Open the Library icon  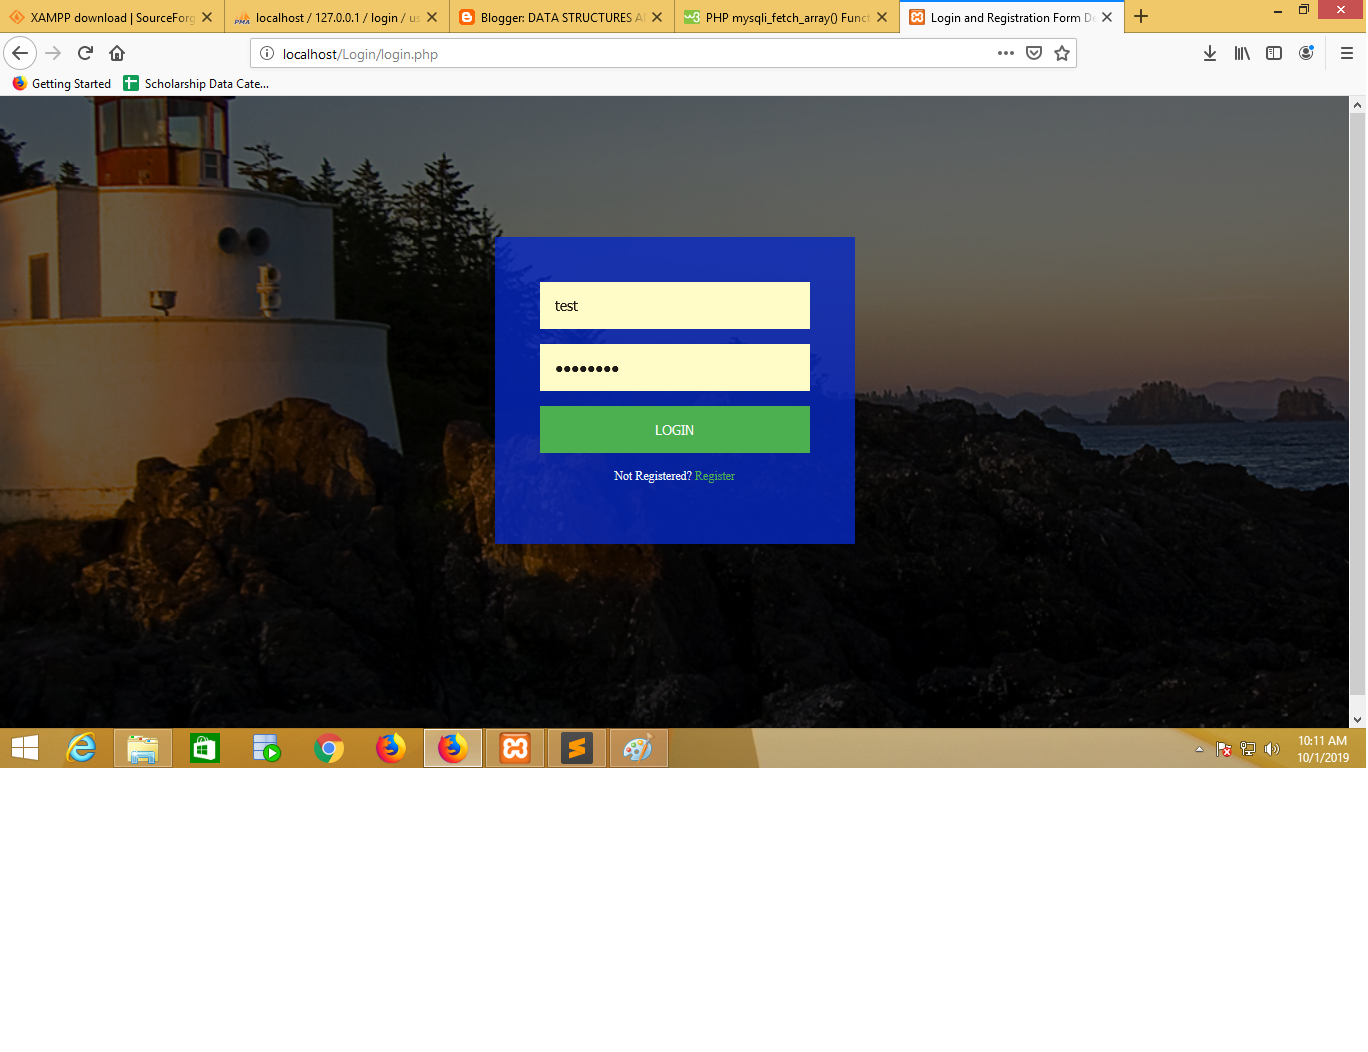[x=1242, y=53]
